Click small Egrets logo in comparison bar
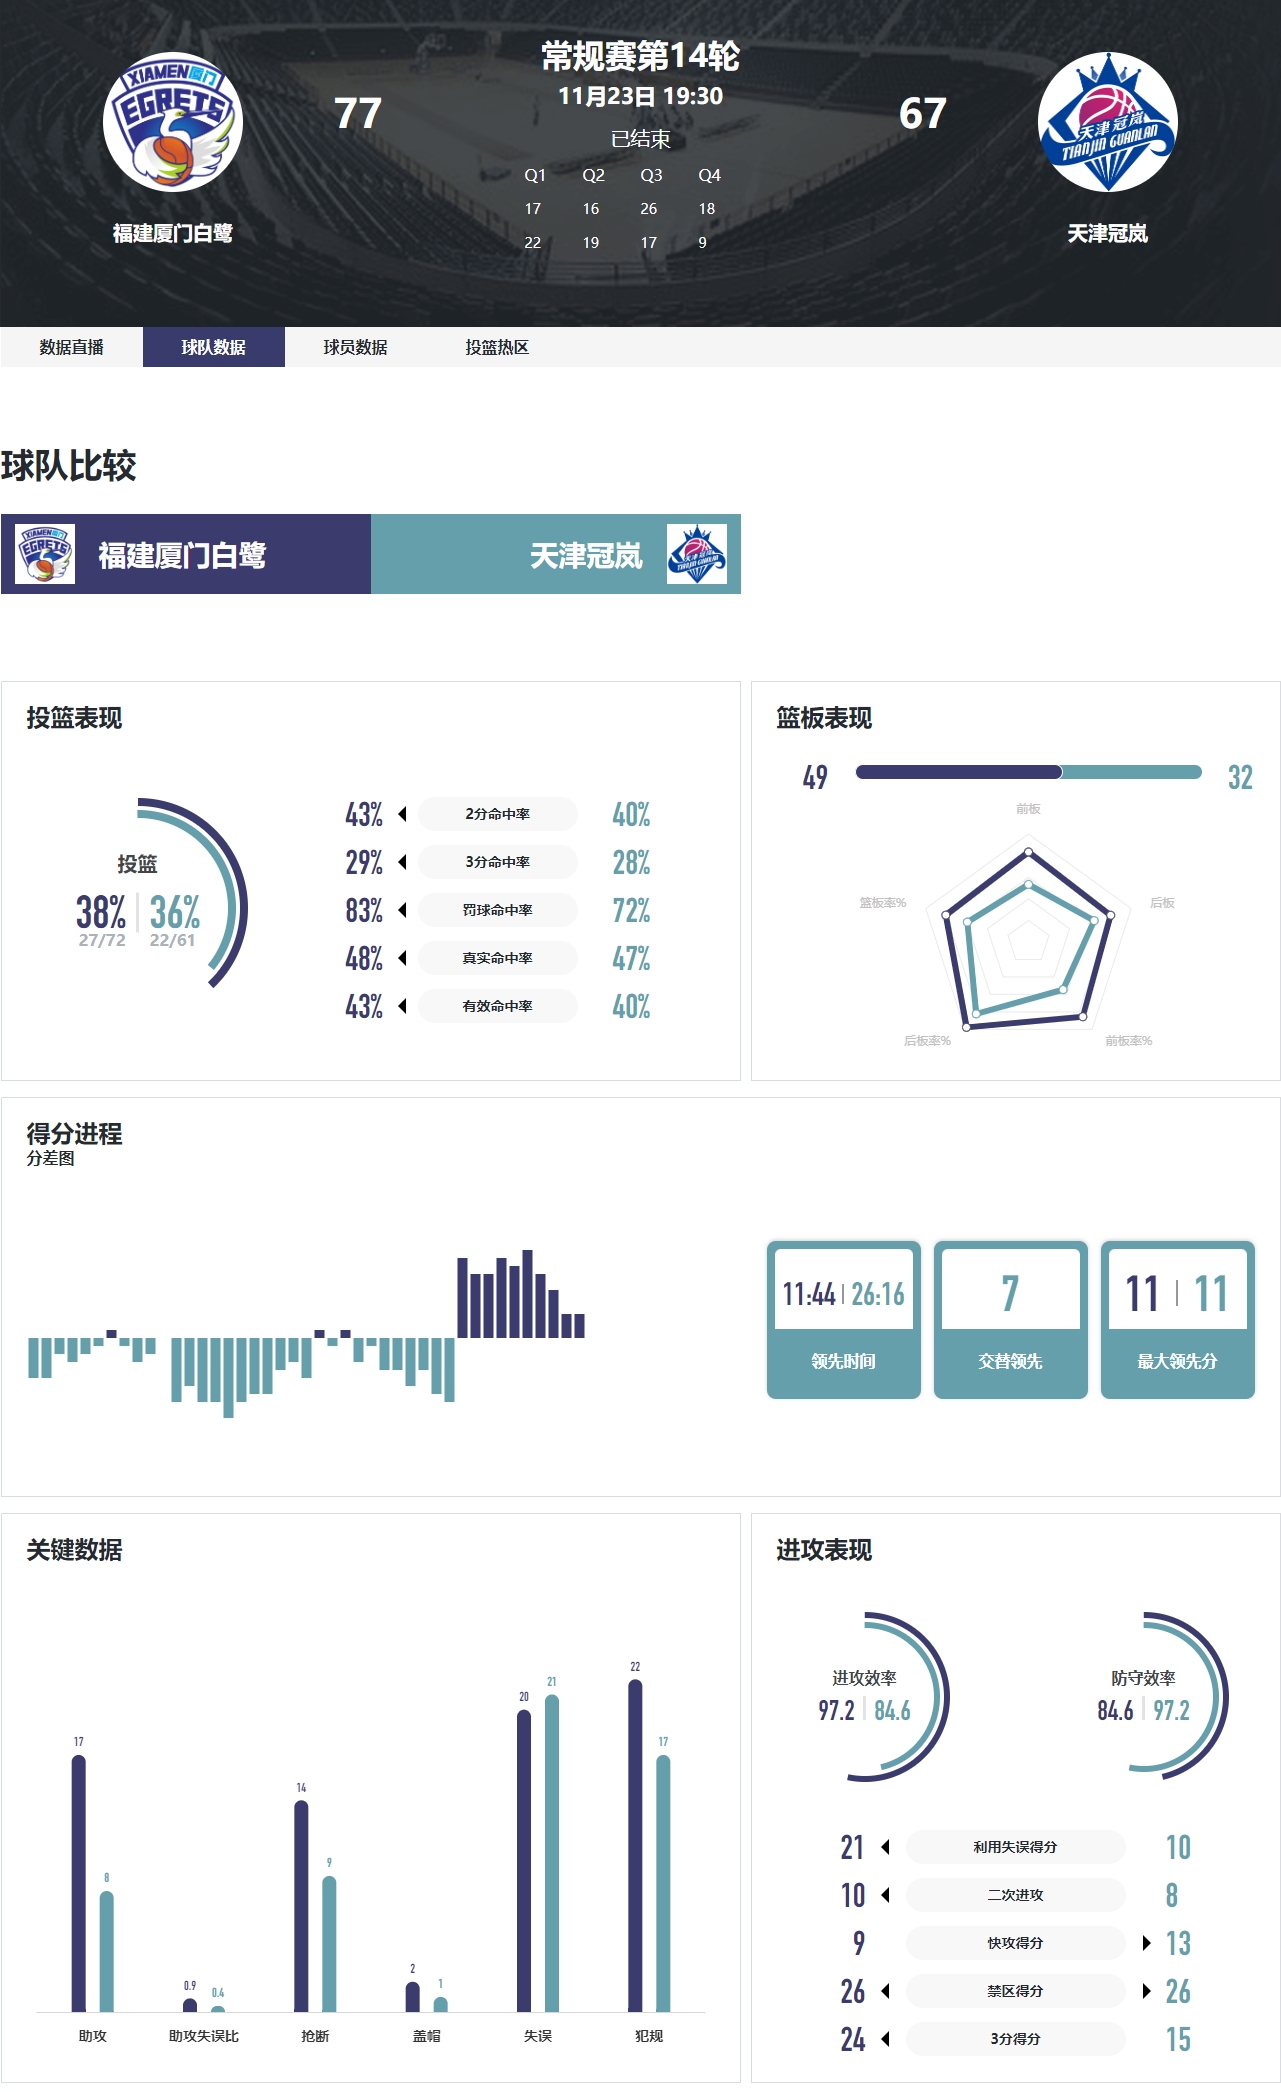This screenshot has width=1281, height=2092. click(45, 554)
